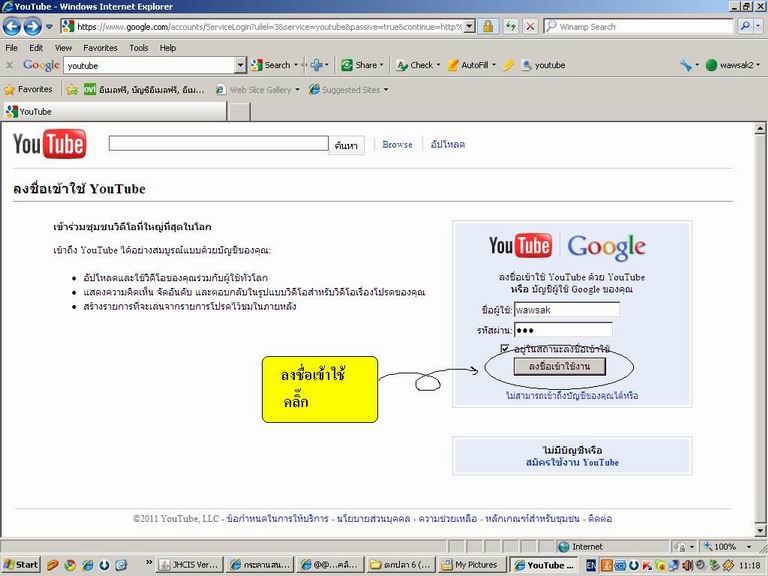
Task: Click the Add to Favorites Bar star icon
Action: (72, 90)
